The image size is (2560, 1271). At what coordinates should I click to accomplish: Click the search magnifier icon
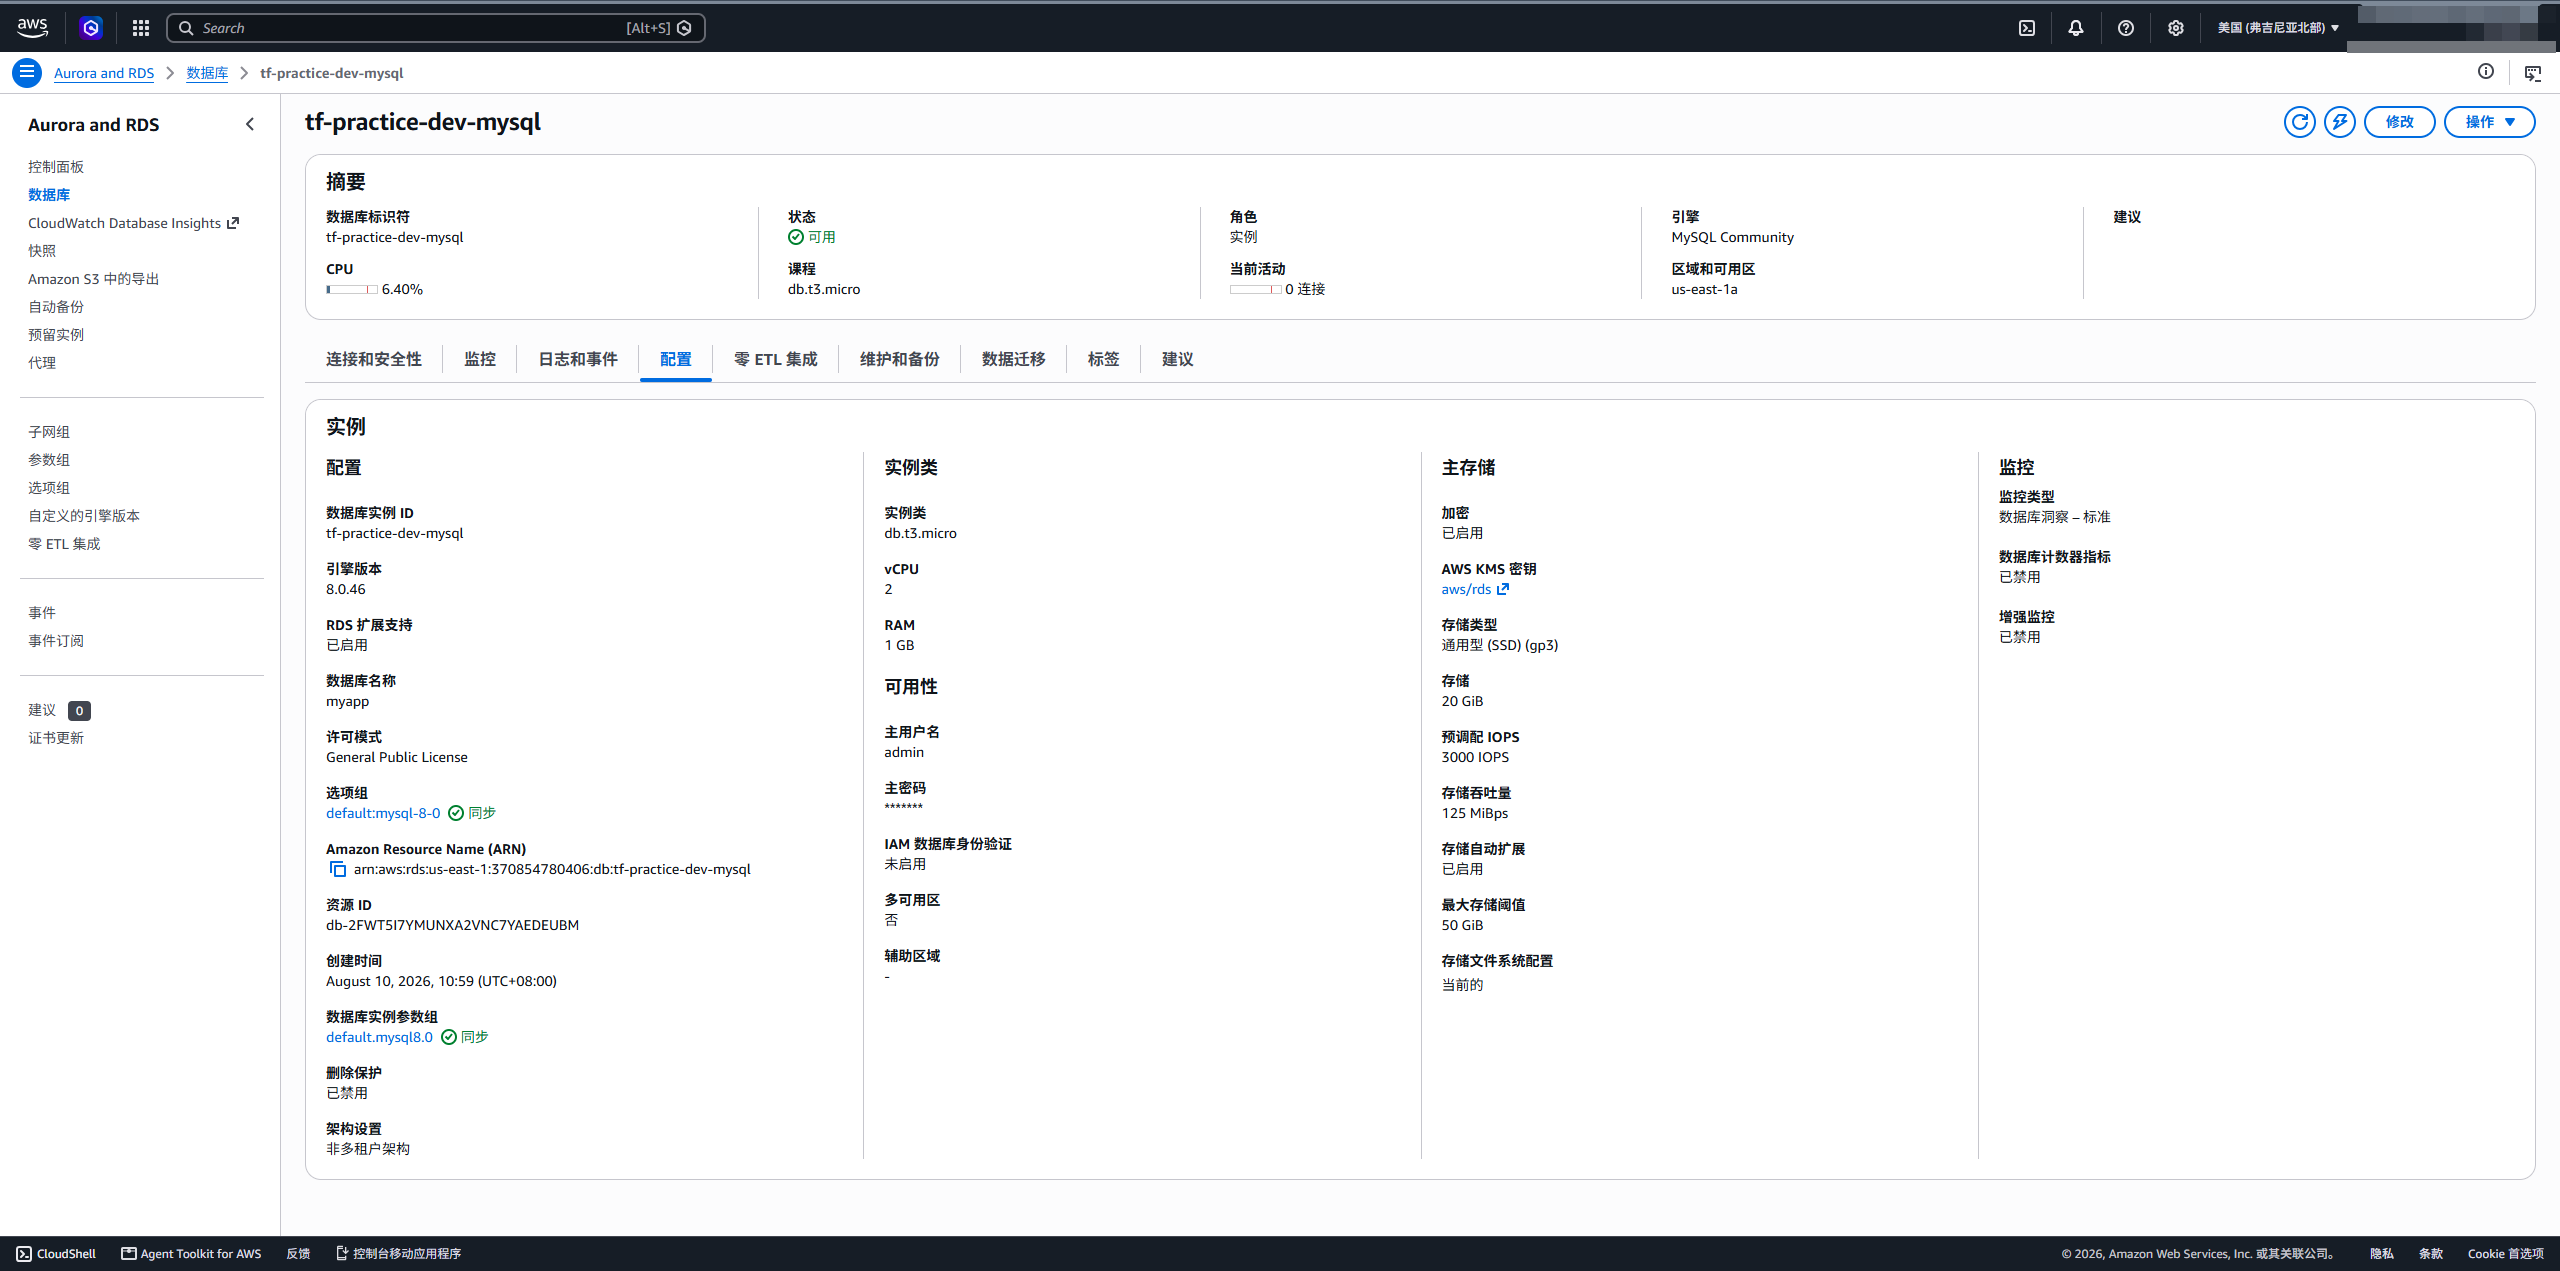click(x=186, y=28)
